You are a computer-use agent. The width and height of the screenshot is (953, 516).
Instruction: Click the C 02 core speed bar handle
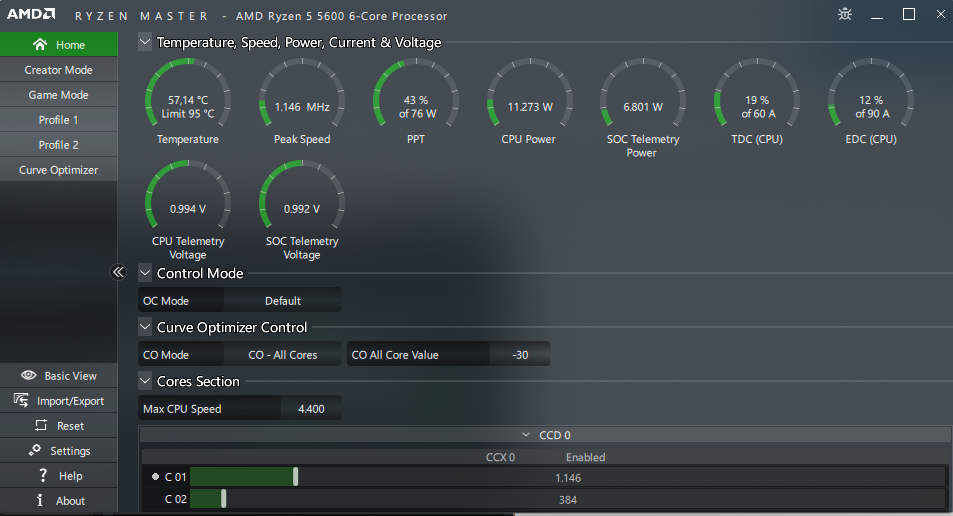coord(224,499)
